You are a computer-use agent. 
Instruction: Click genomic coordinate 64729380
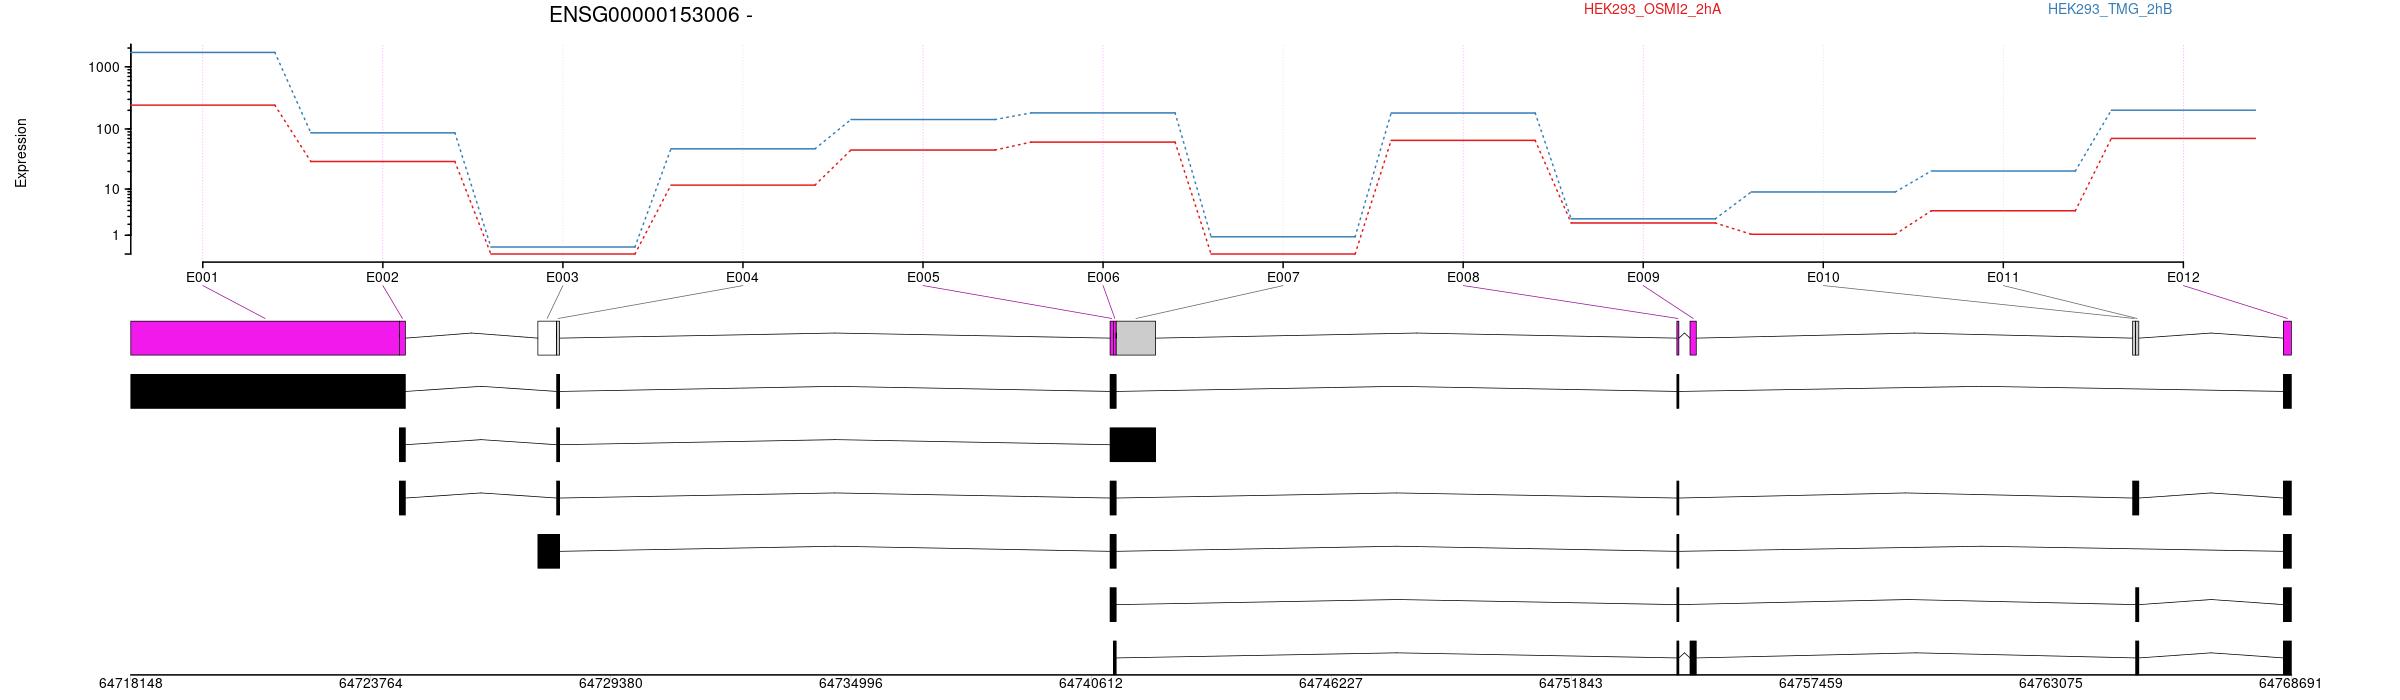610,684
